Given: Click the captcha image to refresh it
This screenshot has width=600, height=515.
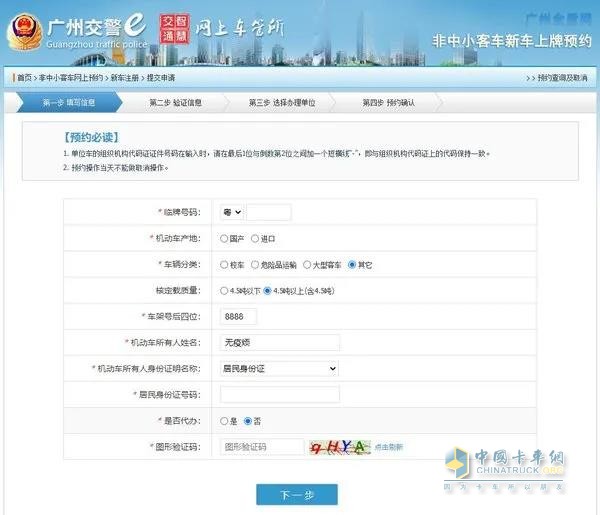Looking at the screenshot, I should click(x=340, y=447).
